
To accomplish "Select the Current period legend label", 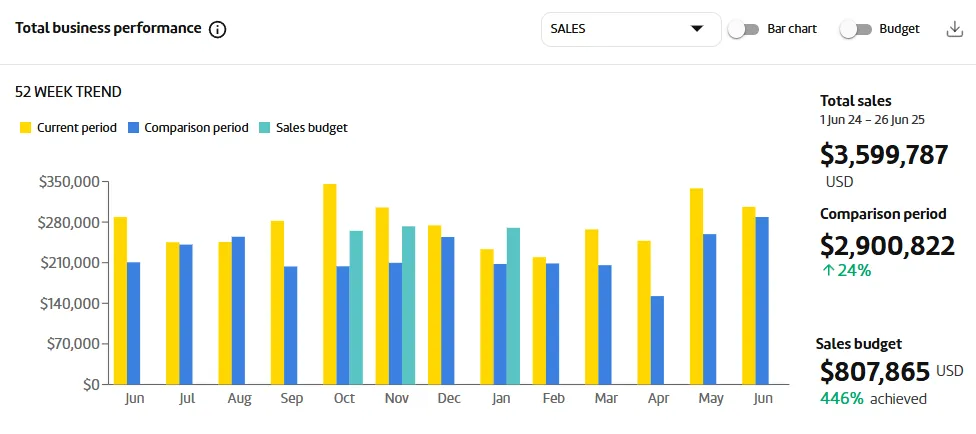I will (x=77, y=128).
